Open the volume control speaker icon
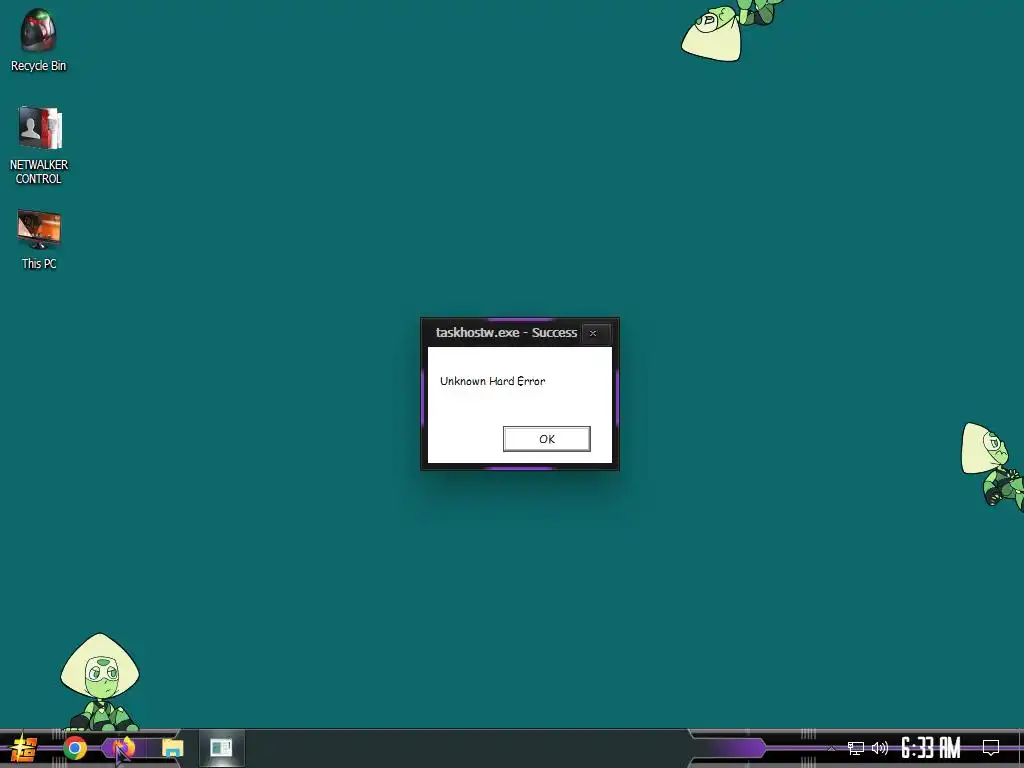 pos(880,748)
